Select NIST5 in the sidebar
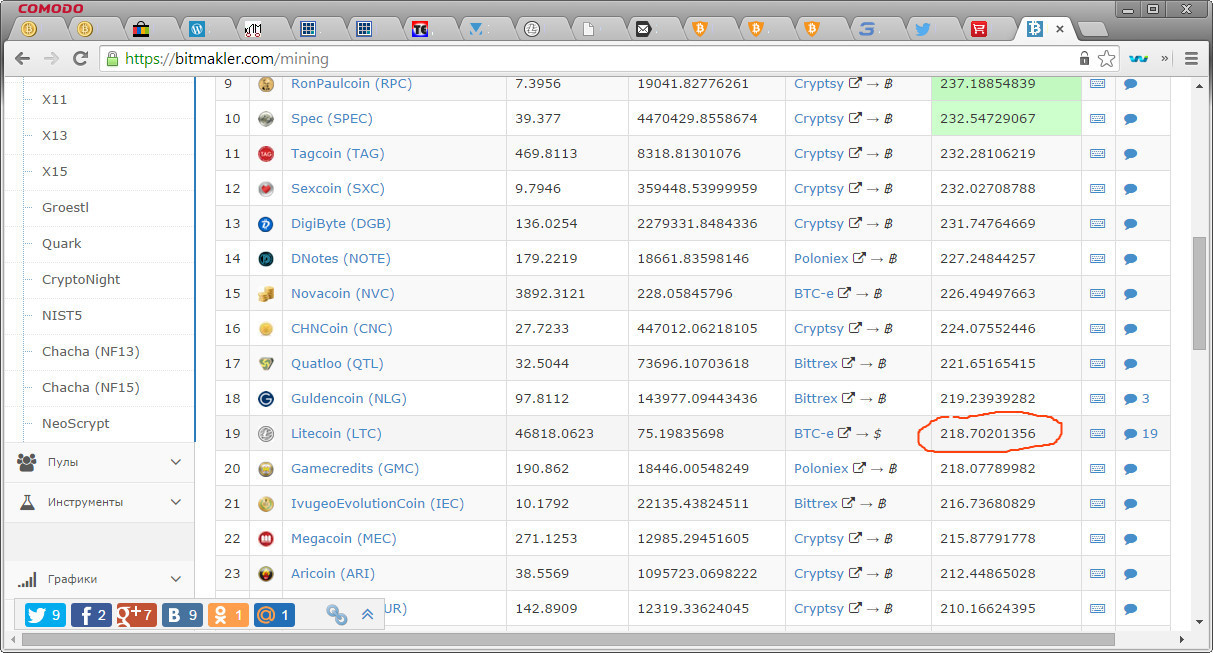 62,316
